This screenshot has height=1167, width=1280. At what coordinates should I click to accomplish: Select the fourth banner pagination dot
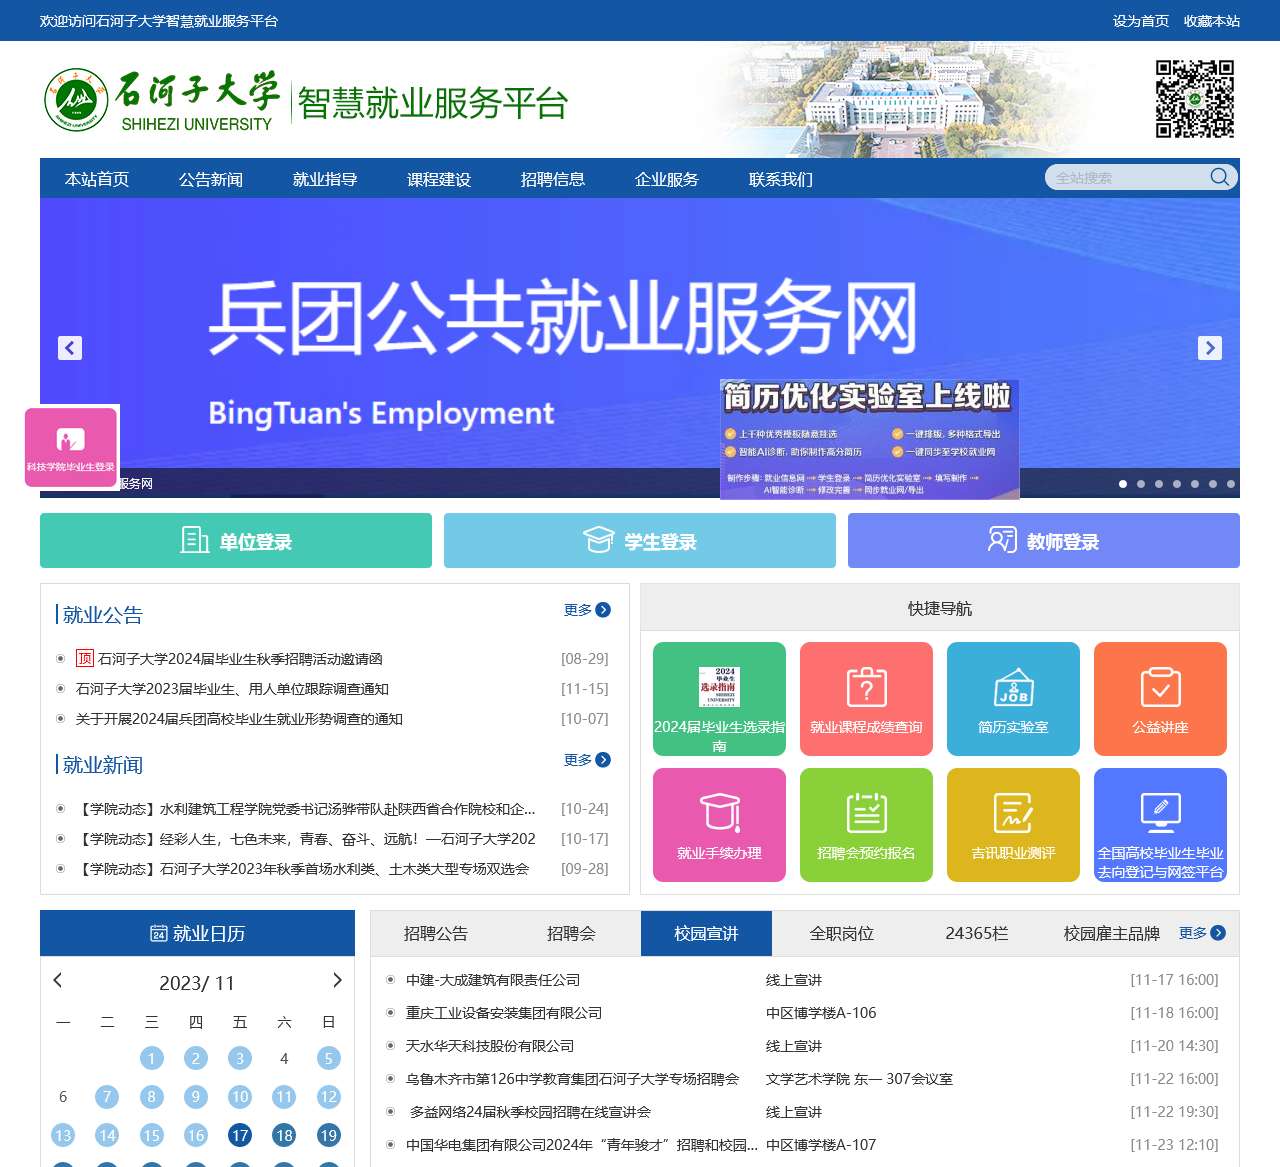[1177, 484]
